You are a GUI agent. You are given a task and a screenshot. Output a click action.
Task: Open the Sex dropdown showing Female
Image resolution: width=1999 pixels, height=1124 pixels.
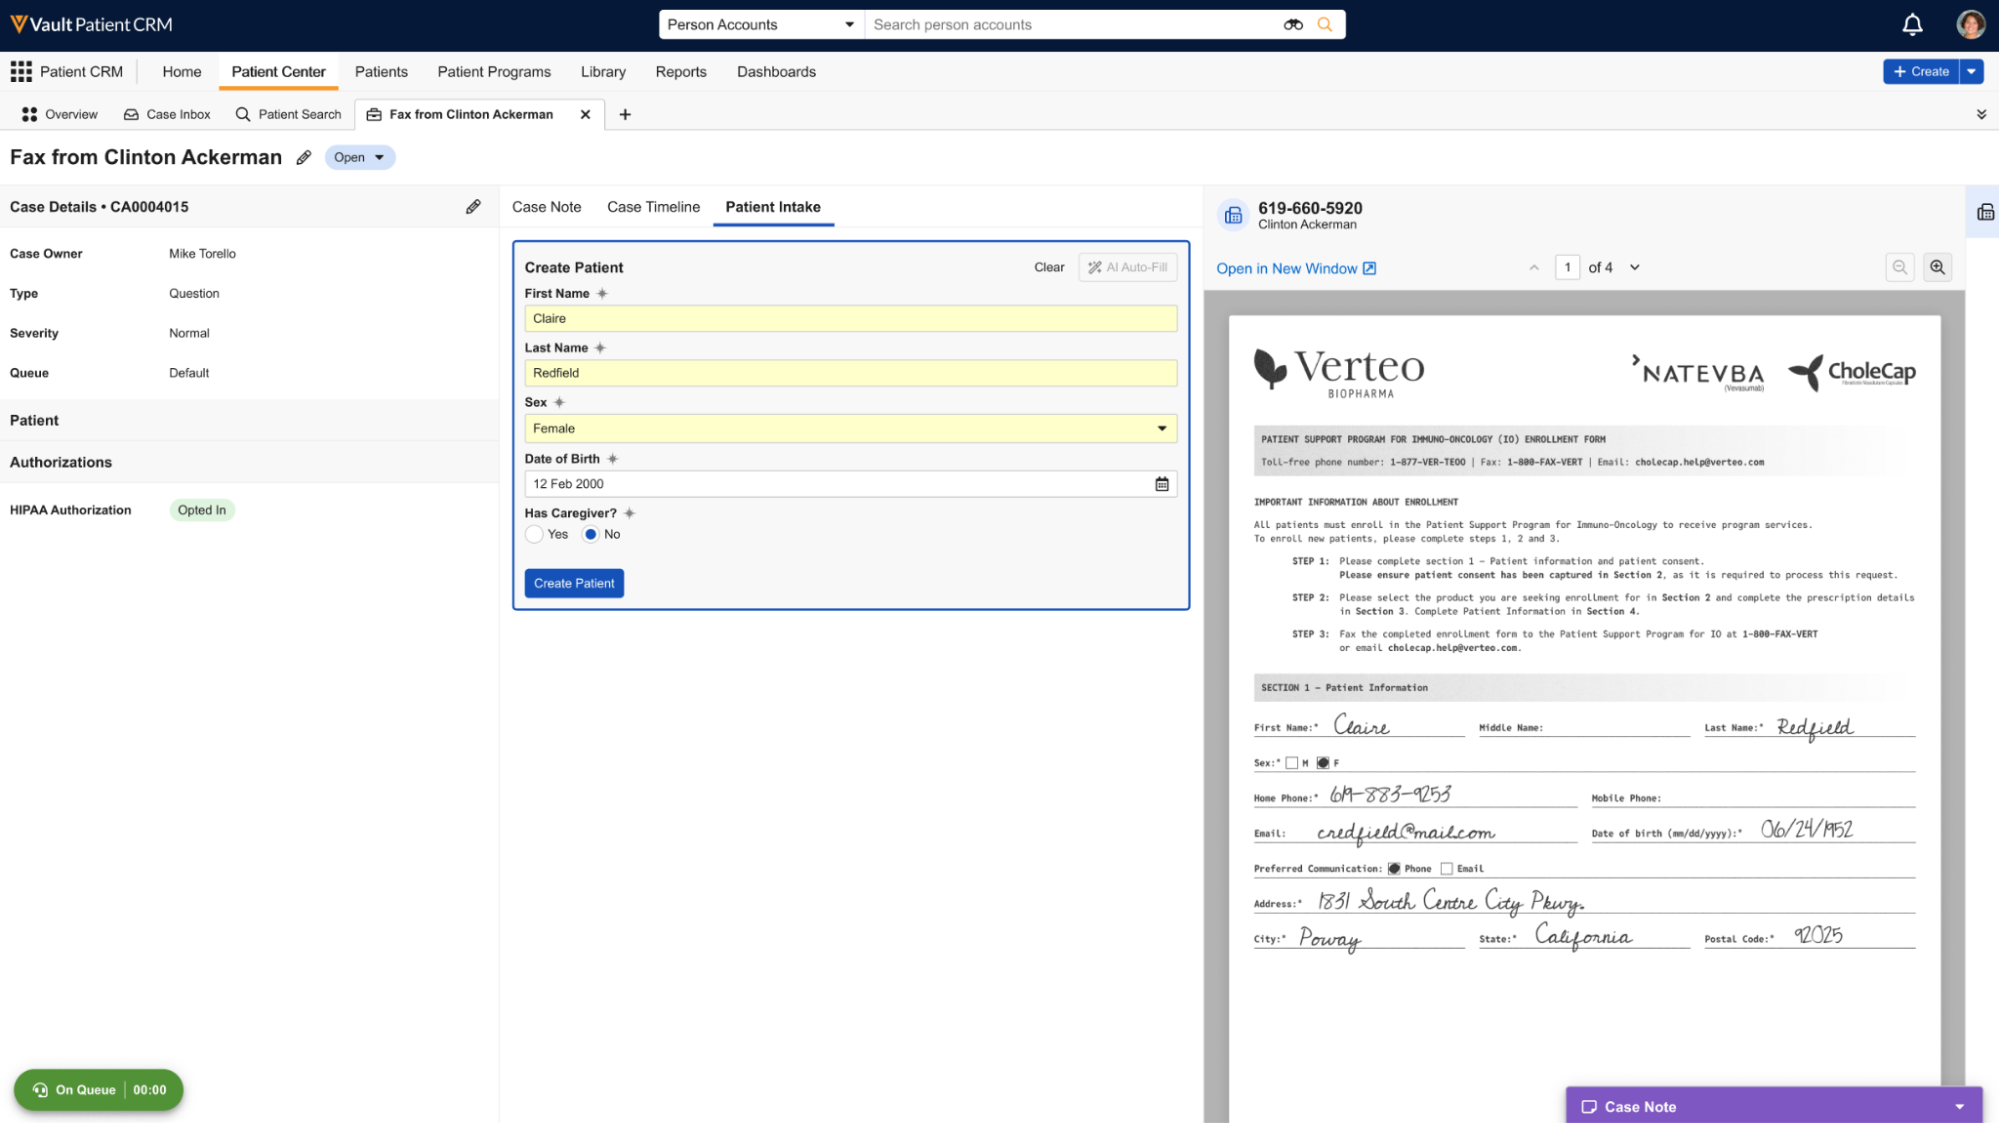pos(850,429)
